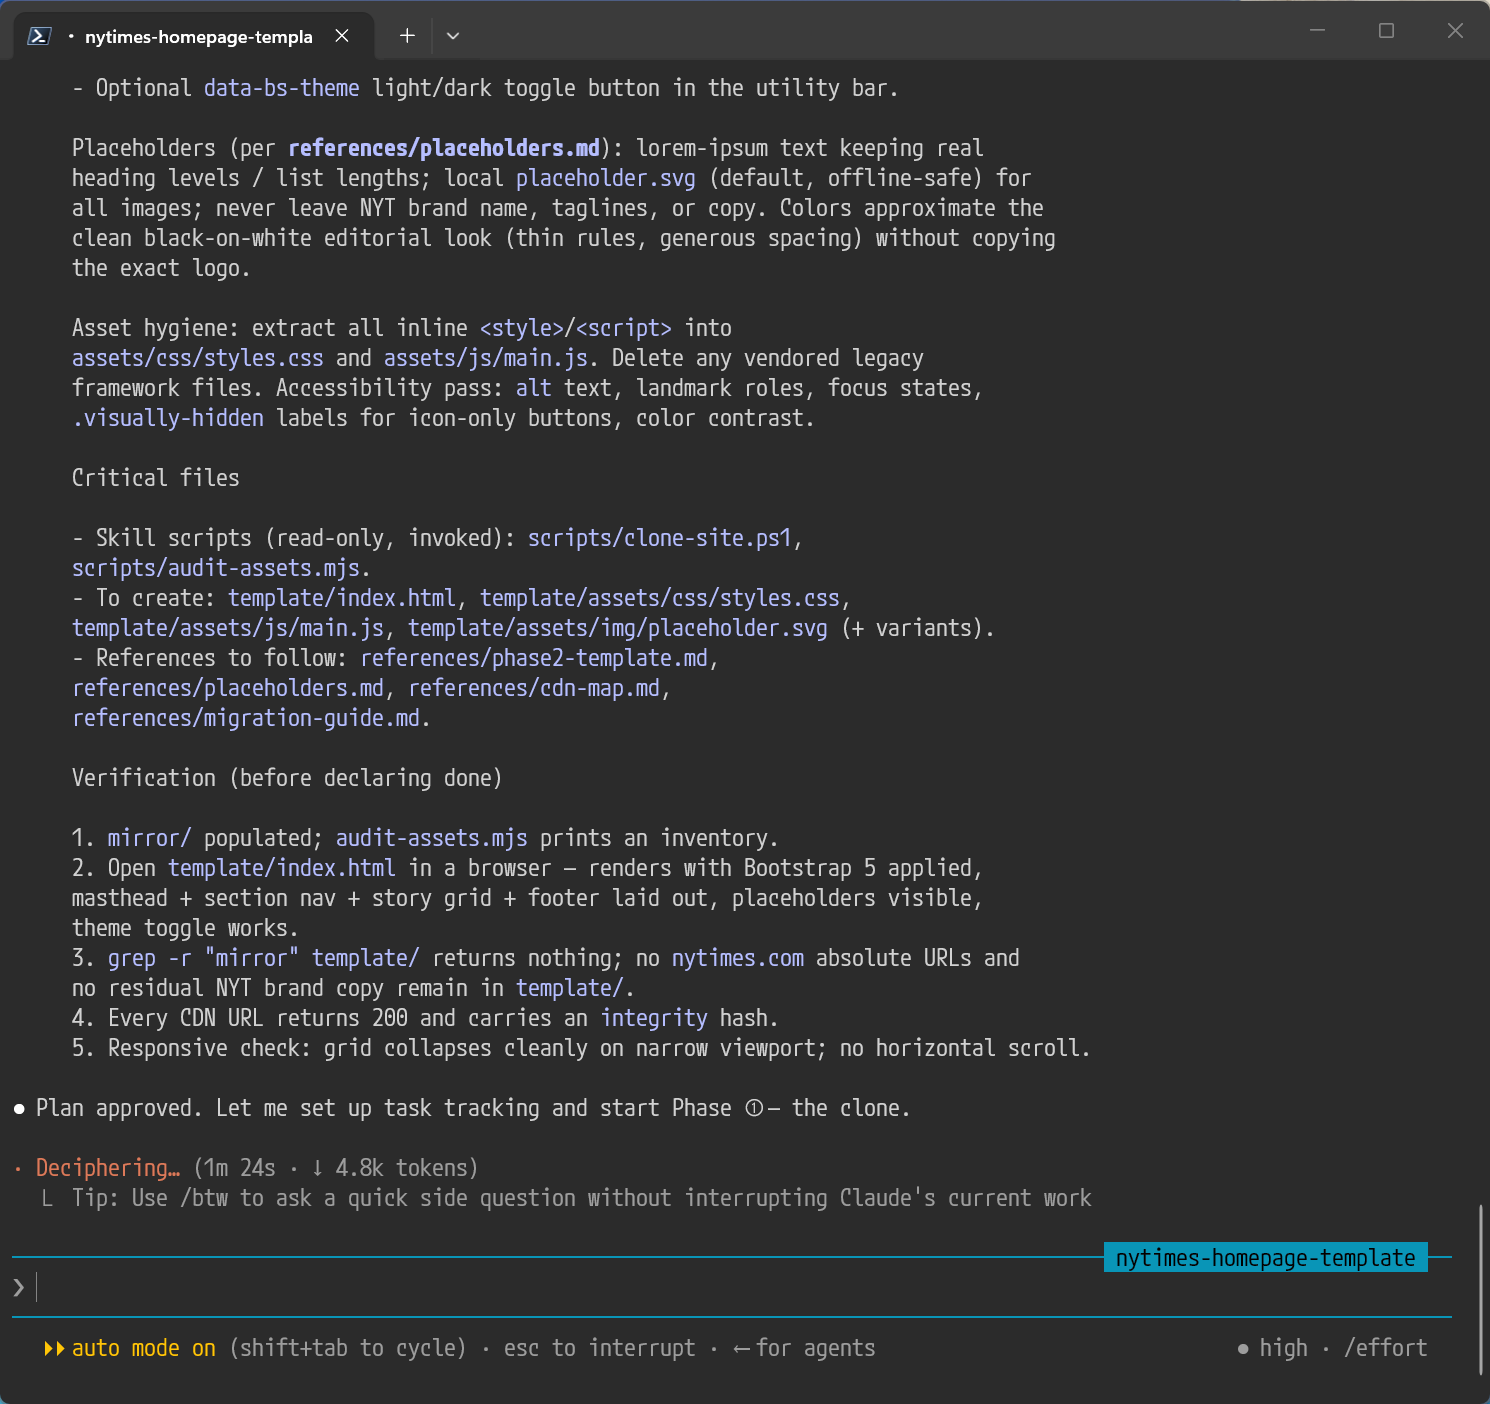Click the grep -r "mirror" template/ command

click(x=264, y=958)
